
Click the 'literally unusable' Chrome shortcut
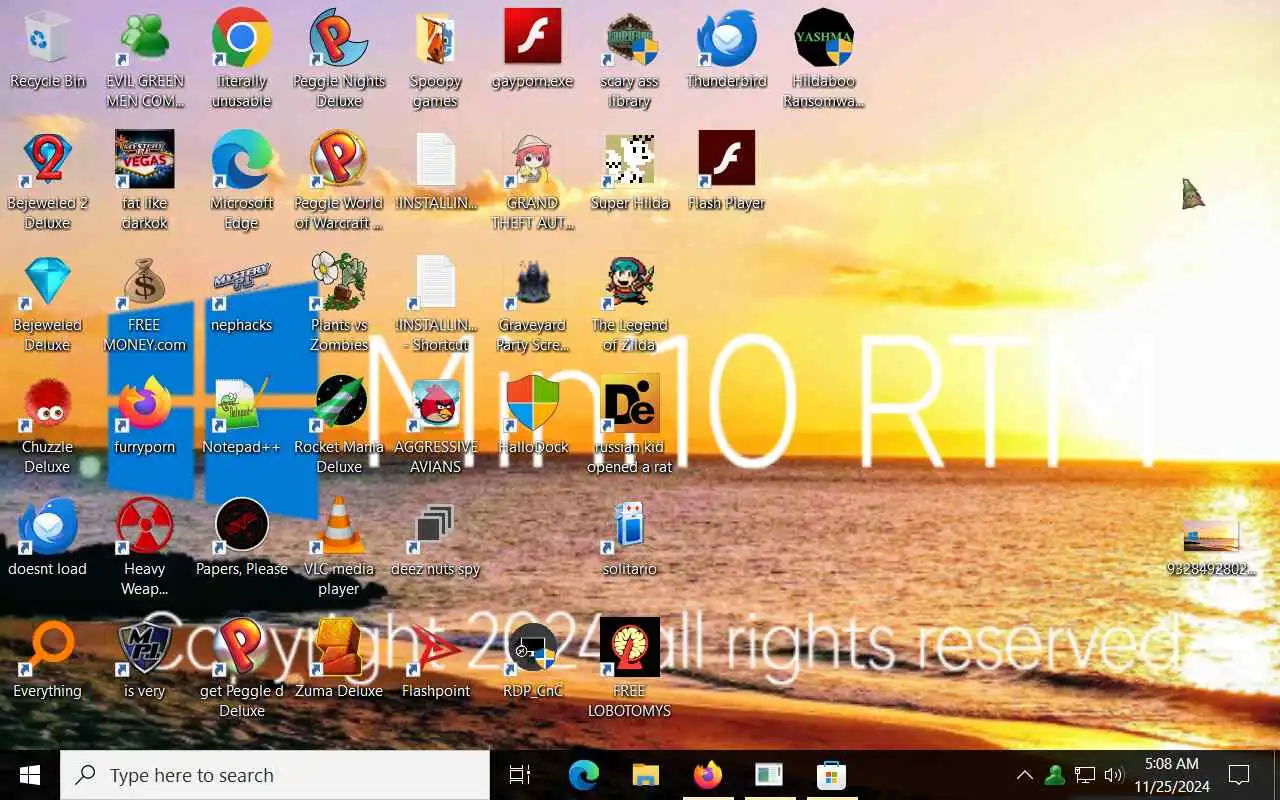[241, 38]
